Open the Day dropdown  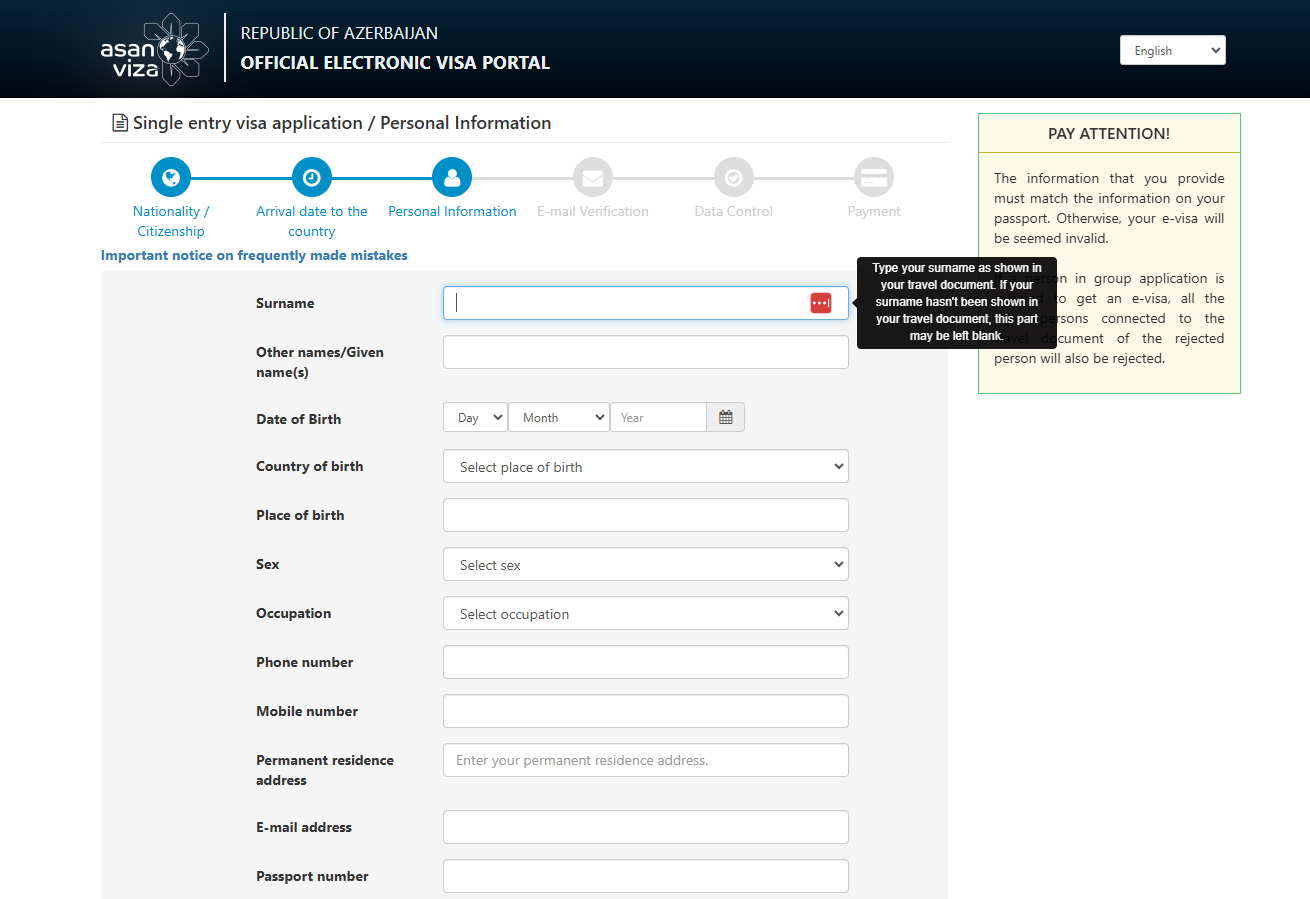tap(475, 417)
